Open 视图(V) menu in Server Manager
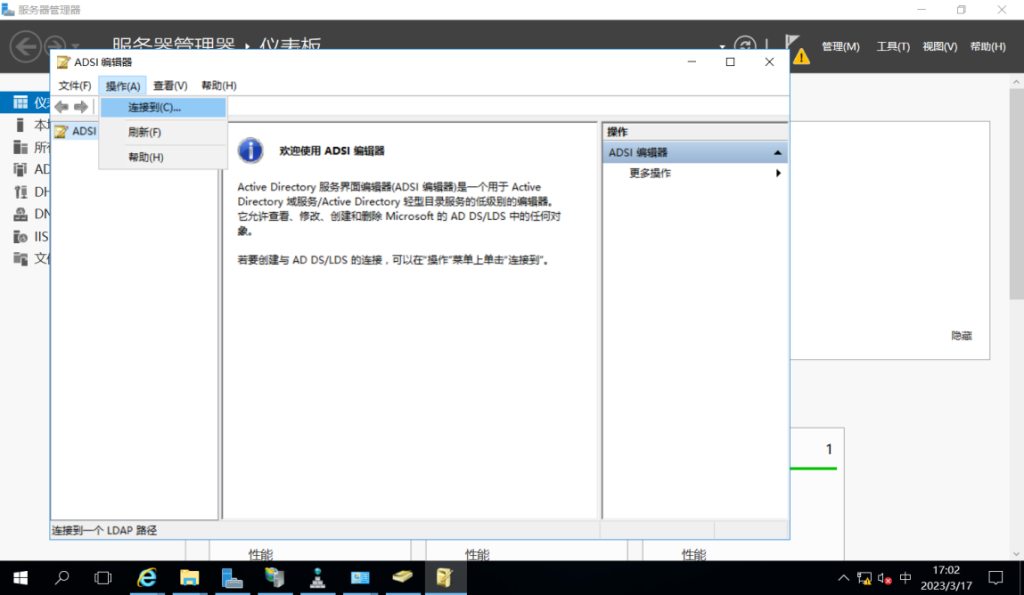This screenshot has width=1024, height=595. [940, 46]
